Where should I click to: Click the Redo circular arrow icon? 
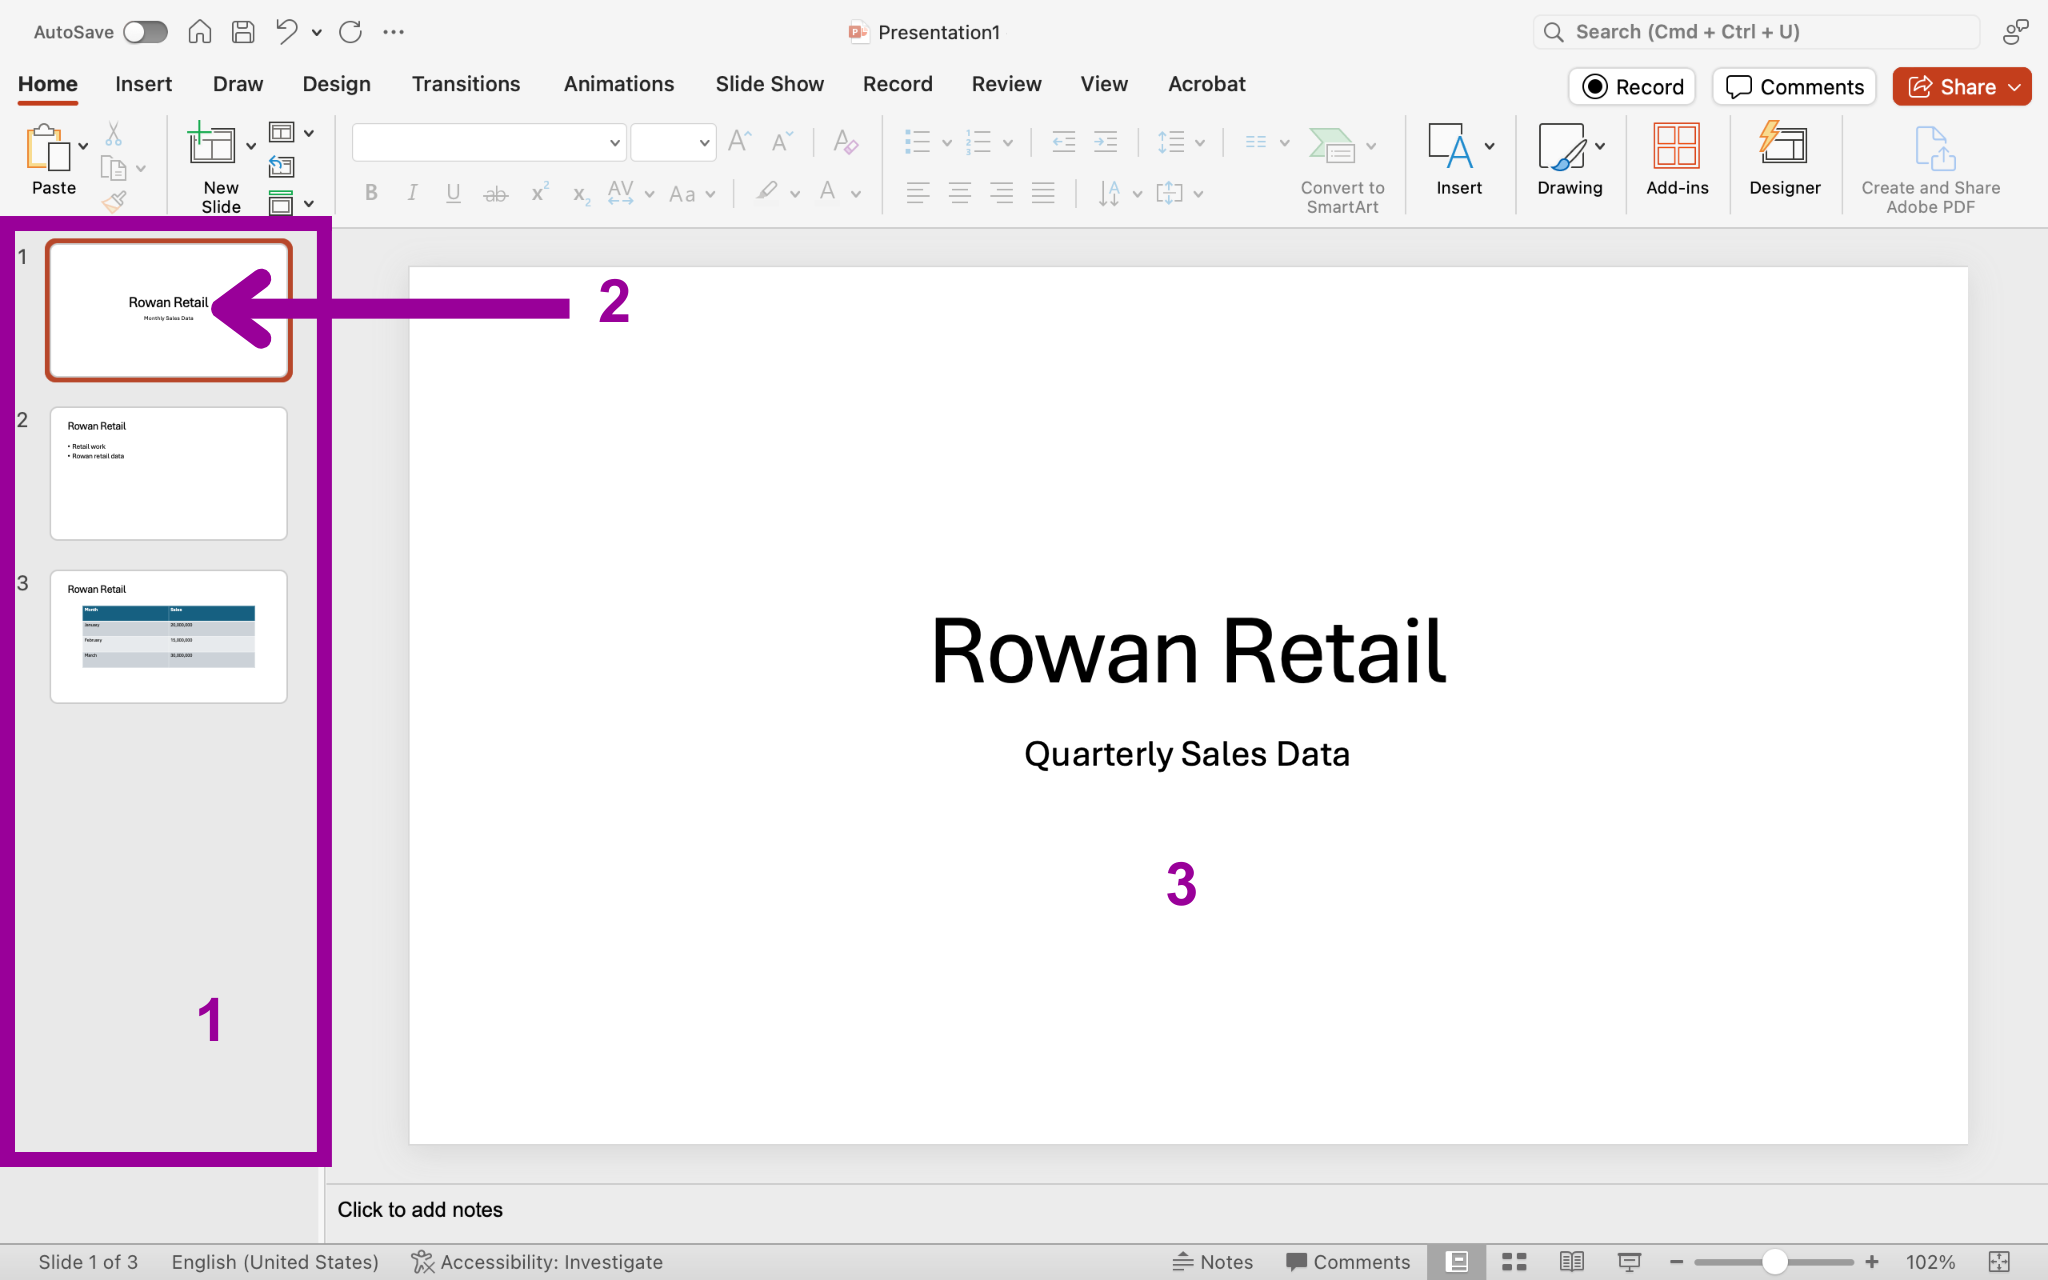coord(351,32)
